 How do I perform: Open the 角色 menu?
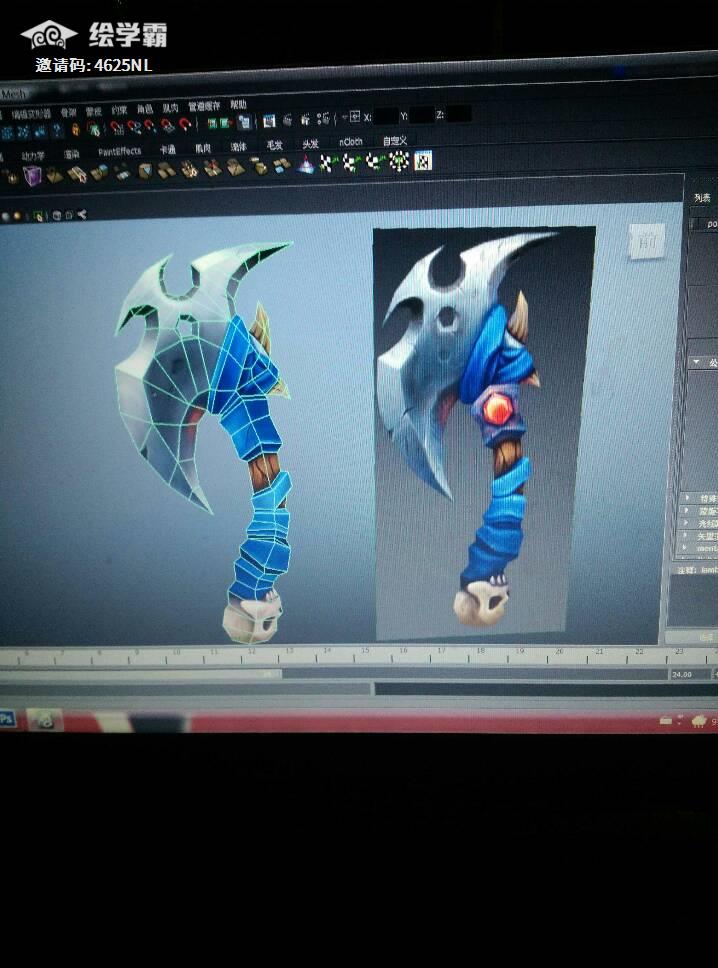144,109
